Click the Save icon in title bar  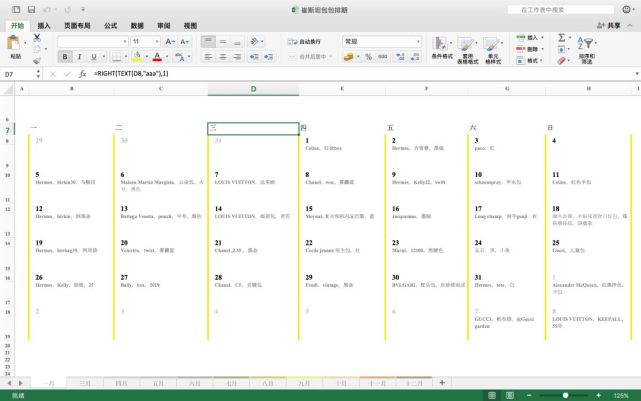pos(31,9)
